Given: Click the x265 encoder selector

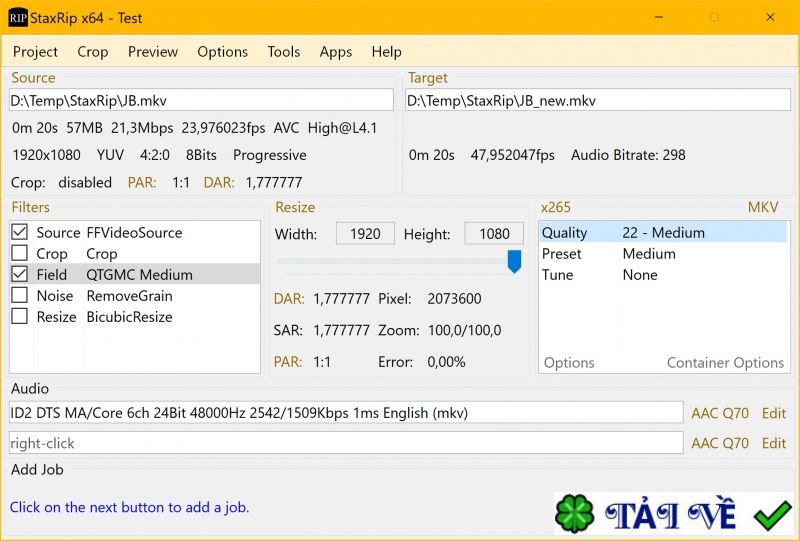Looking at the screenshot, I should (x=556, y=207).
